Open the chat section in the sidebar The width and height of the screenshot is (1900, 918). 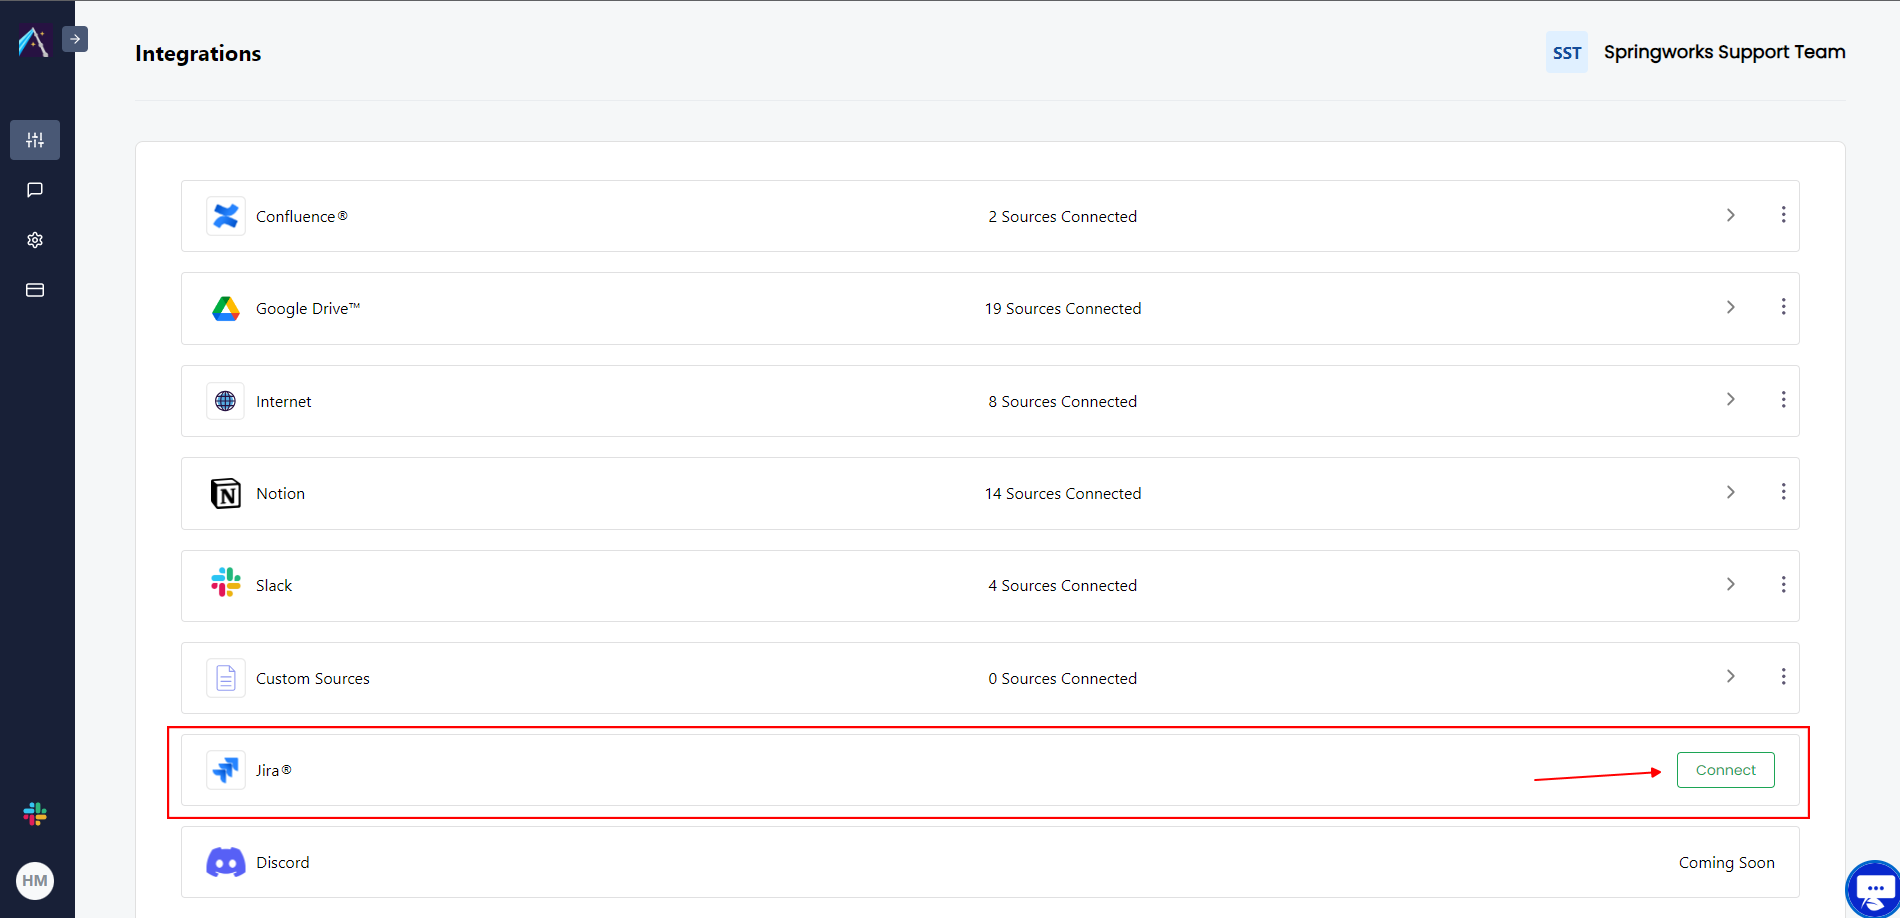pos(34,189)
